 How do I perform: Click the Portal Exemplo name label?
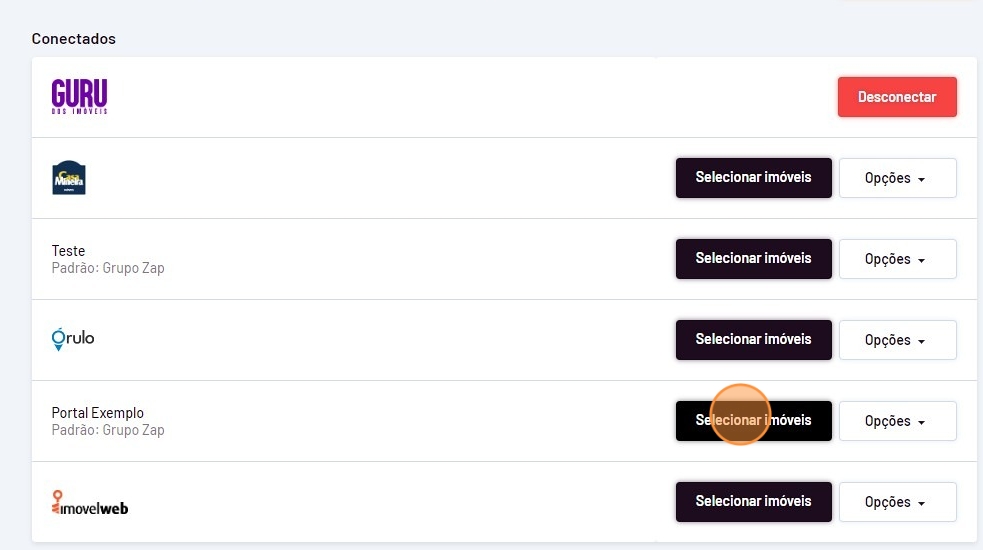98,413
